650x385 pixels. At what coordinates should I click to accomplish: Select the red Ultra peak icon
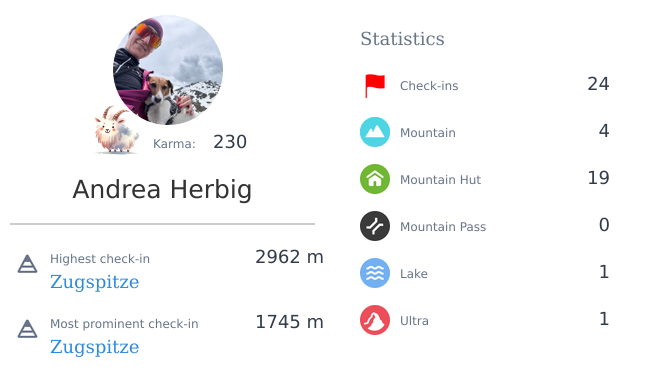[x=375, y=320]
